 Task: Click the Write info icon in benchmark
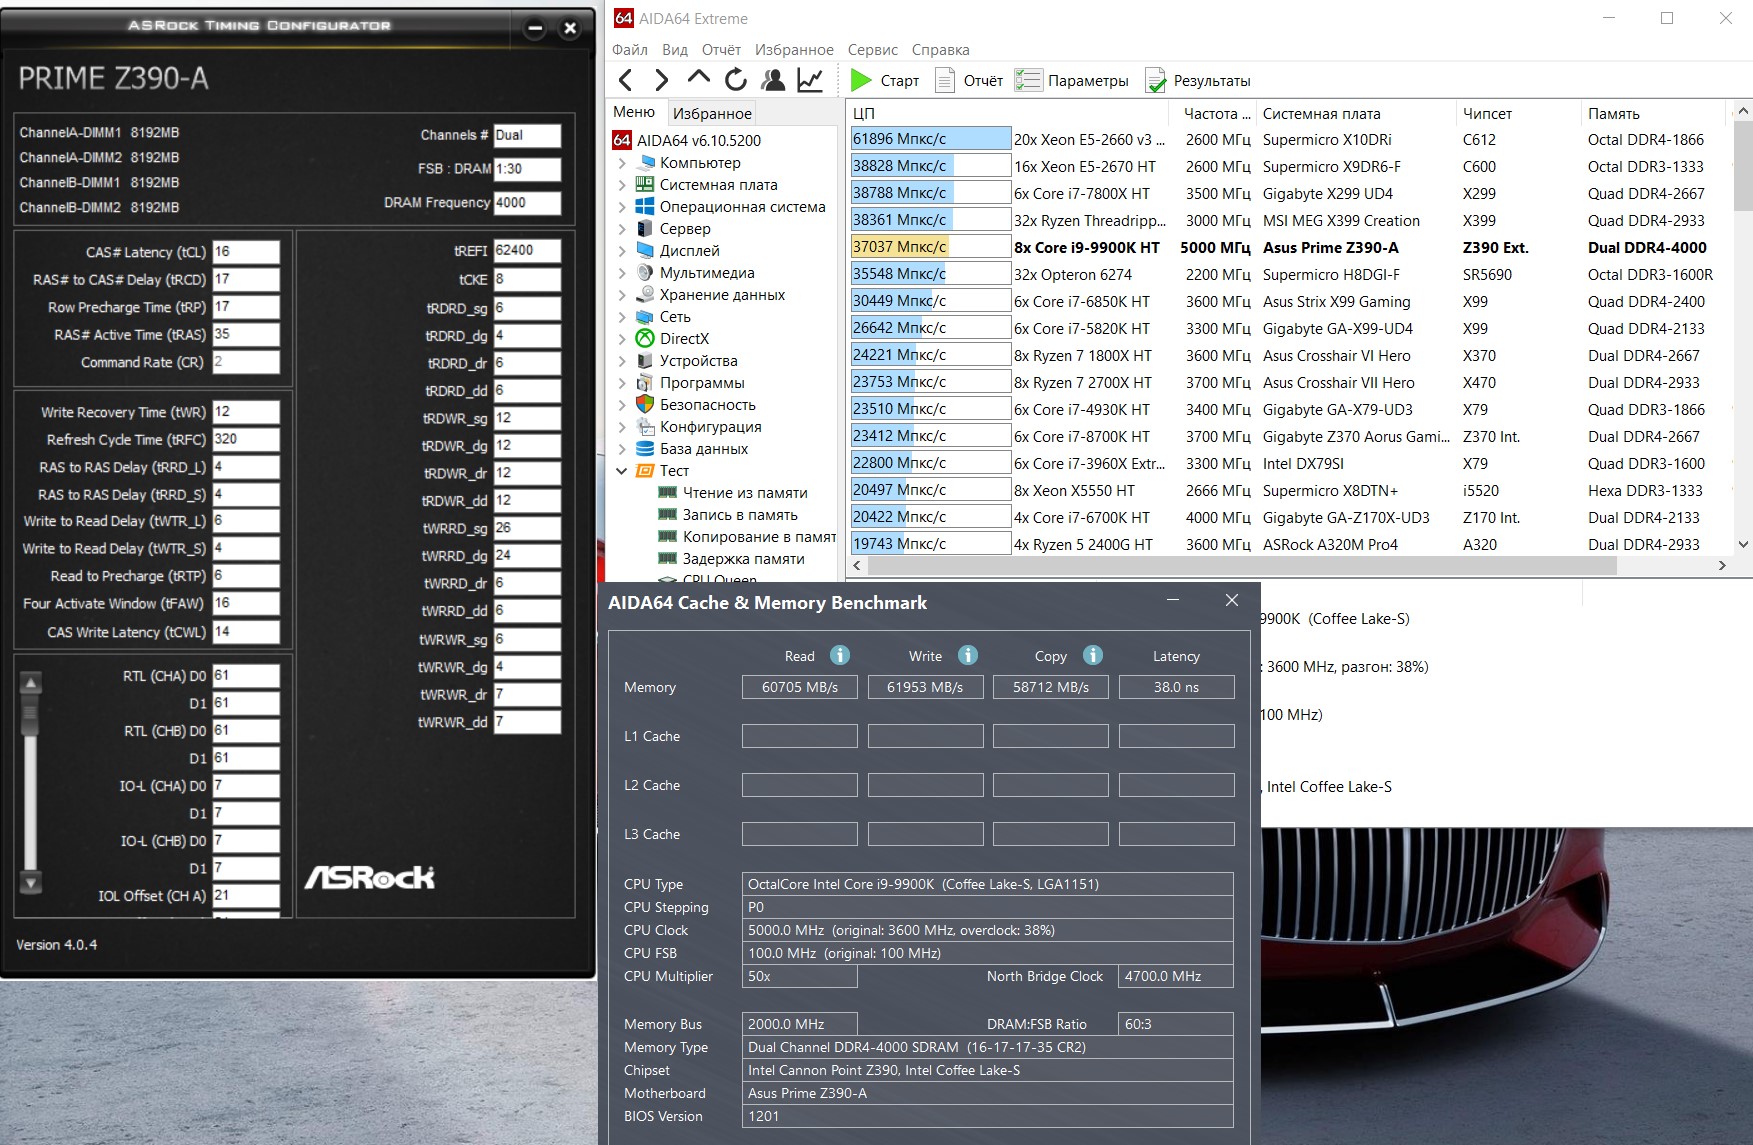pos(967,655)
